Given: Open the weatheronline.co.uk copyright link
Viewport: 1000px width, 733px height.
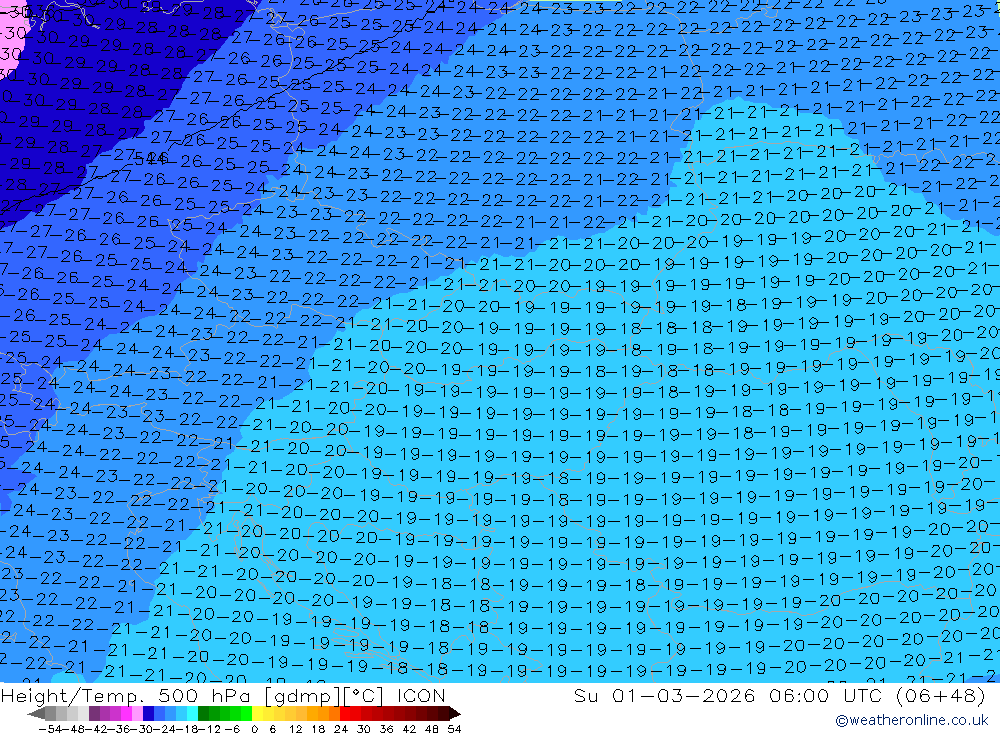Looking at the screenshot, I should tap(911, 720).
